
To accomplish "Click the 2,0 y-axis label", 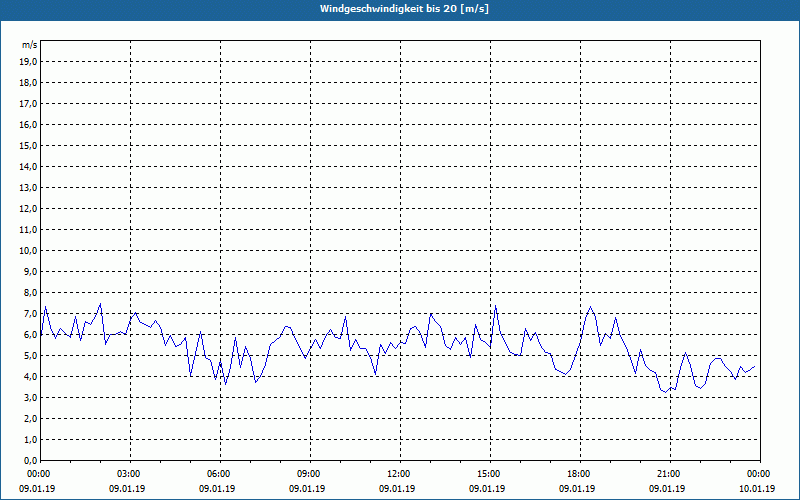I will point(30,419).
